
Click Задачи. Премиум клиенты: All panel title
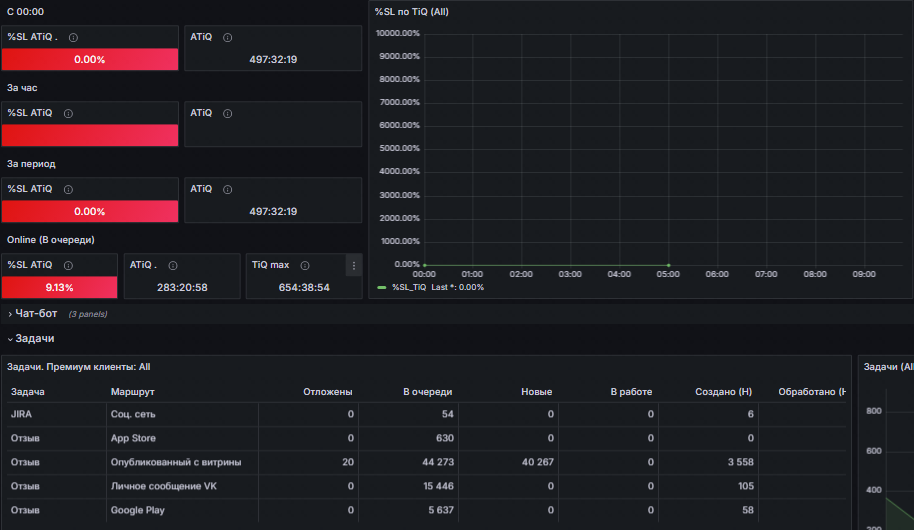79,367
